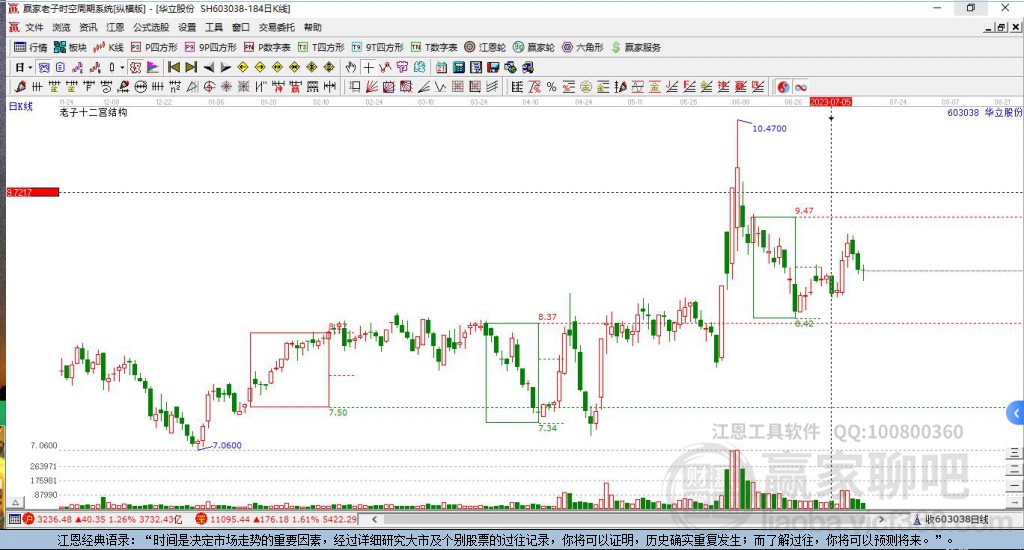Expand the 日 period dropdown
The image size is (1024, 550).
click(30, 67)
